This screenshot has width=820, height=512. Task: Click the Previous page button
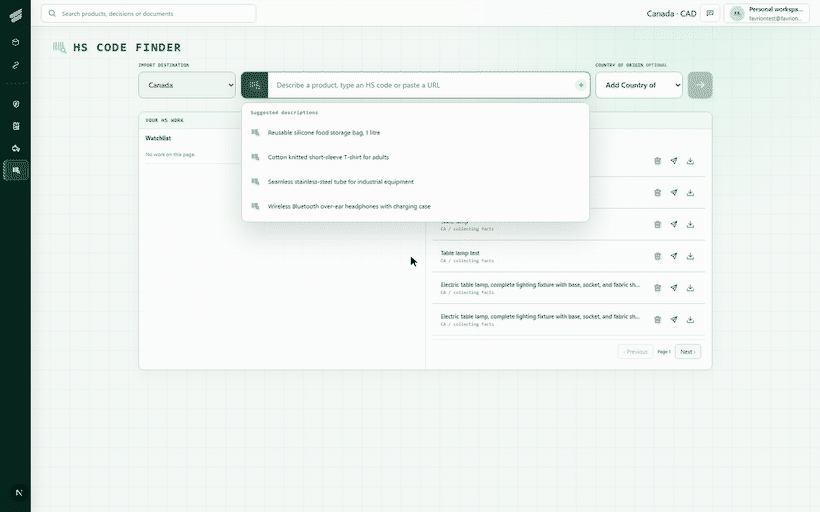pyautogui.click(x=635, y=352)
